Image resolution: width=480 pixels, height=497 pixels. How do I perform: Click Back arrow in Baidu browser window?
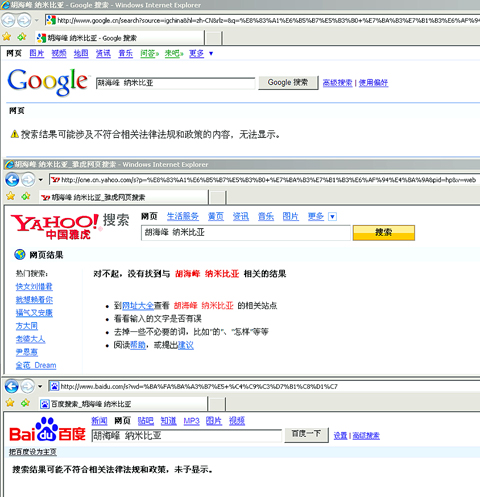coord(12,387)
